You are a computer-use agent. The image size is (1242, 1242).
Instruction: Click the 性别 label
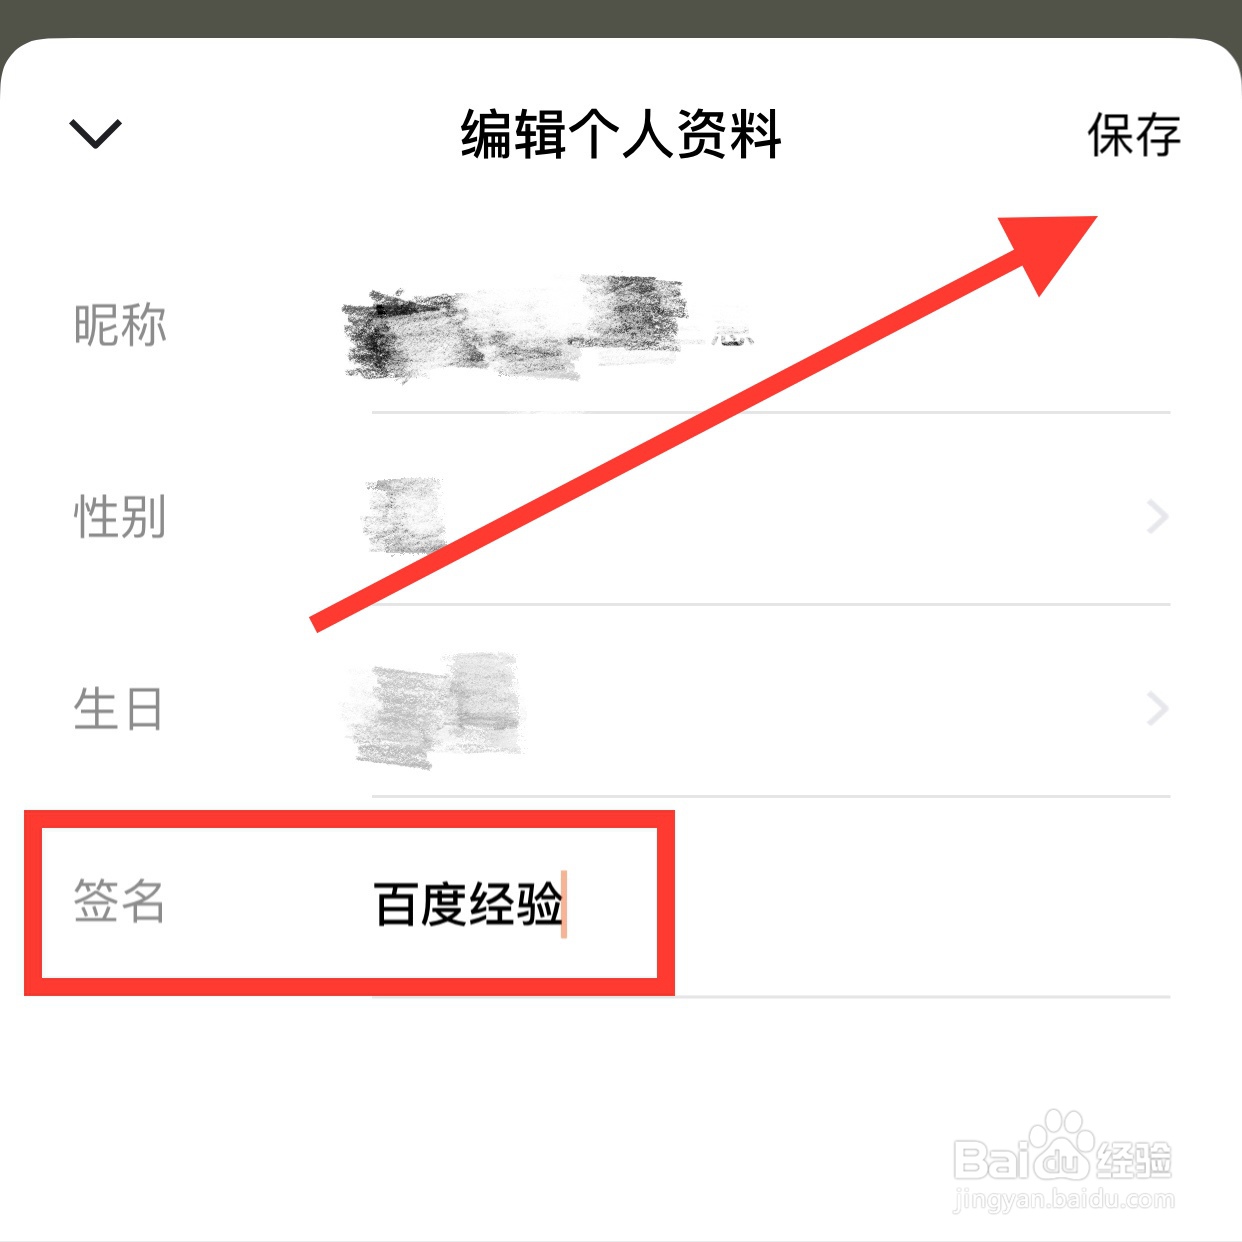(x=120, y=517)
